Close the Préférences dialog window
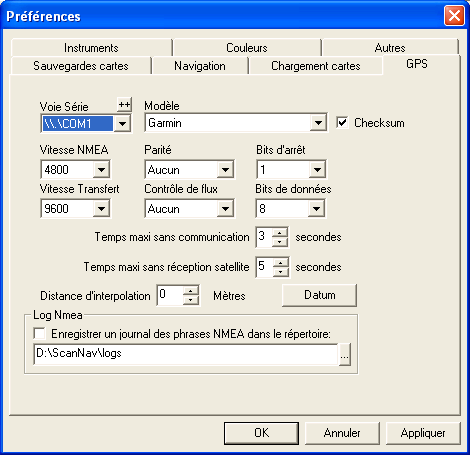 click(x=454, y=15)
